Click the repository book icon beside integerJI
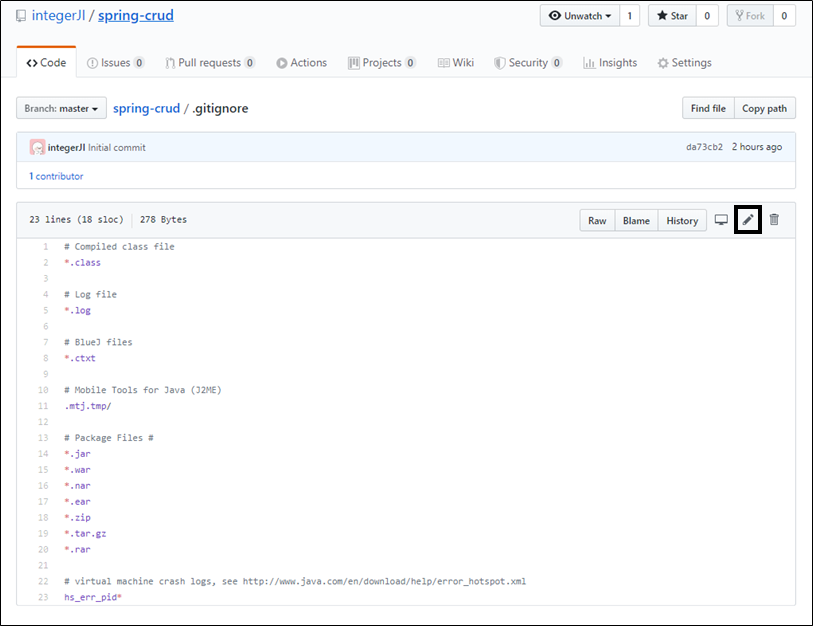Image resolution: width=813 pixels, height=626 pixels. click(21, 16)
